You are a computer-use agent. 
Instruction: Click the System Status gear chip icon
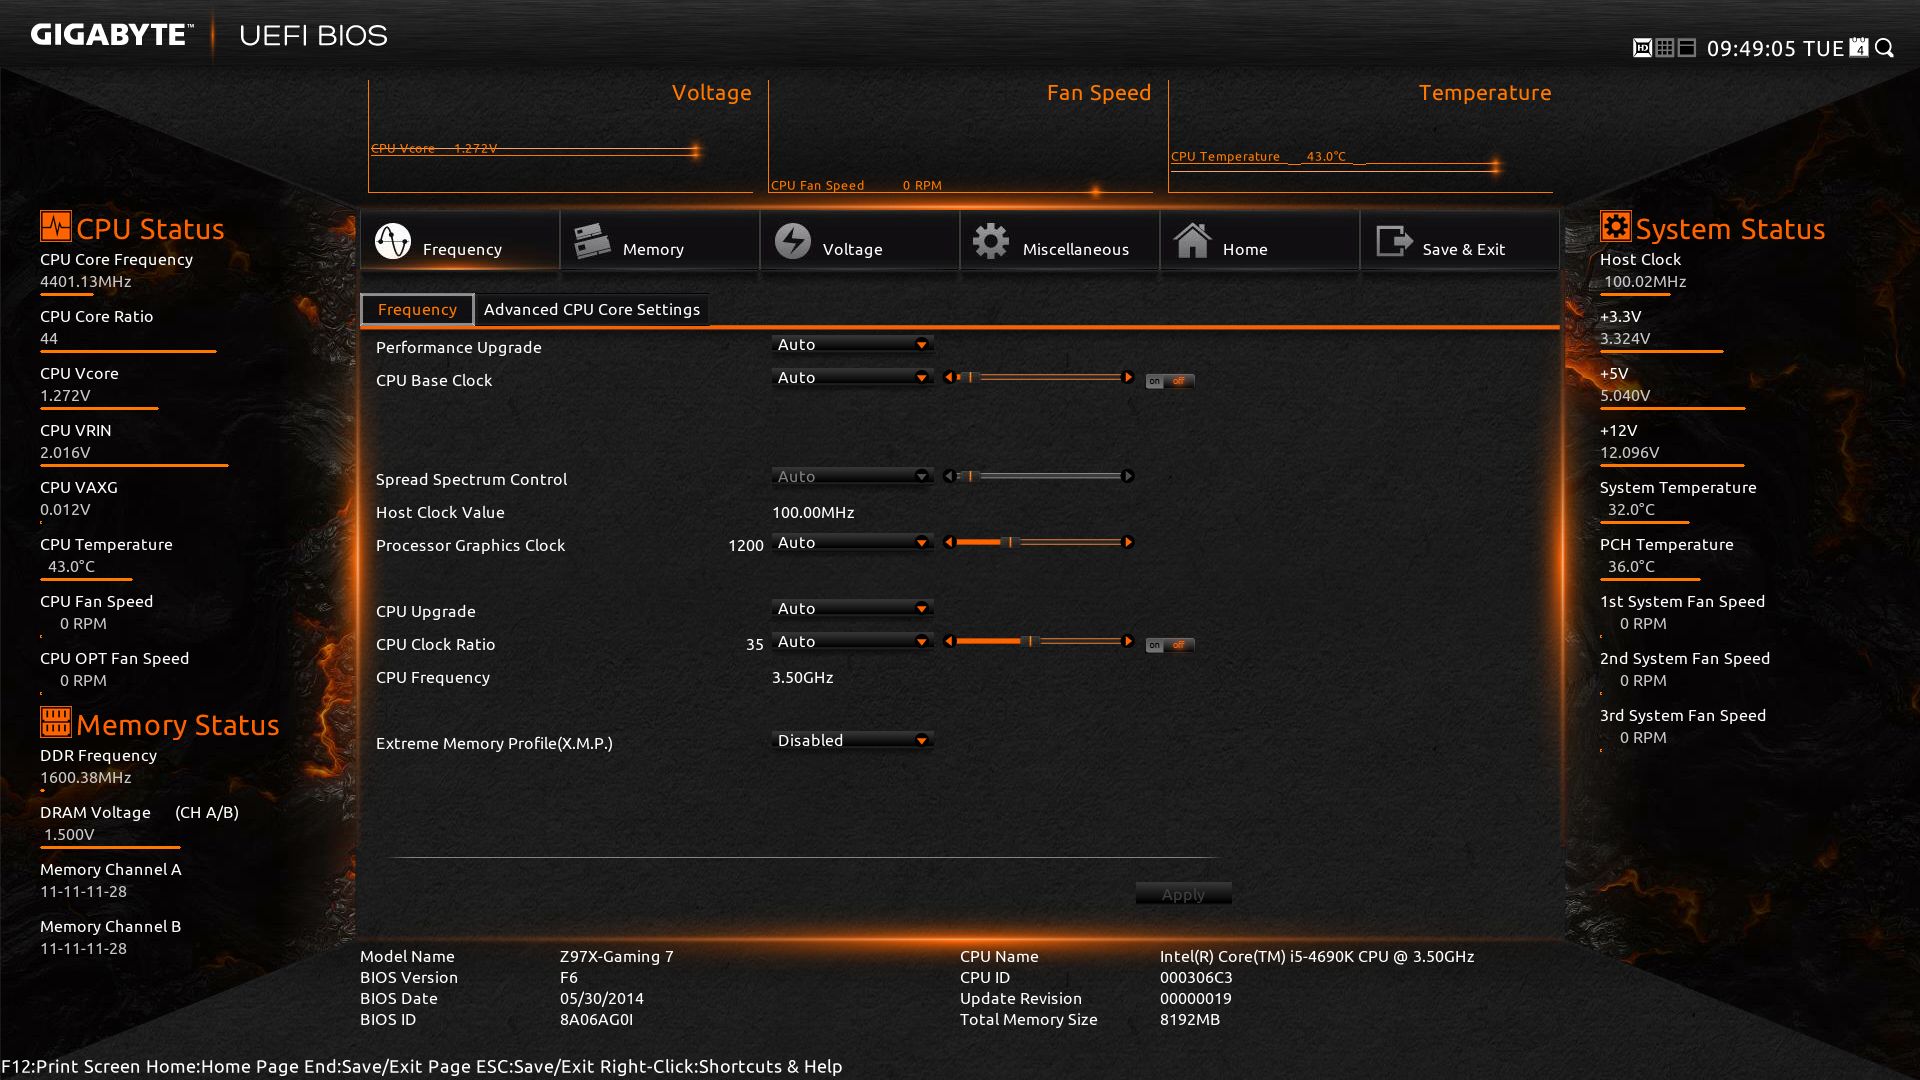coord(1615,226)
